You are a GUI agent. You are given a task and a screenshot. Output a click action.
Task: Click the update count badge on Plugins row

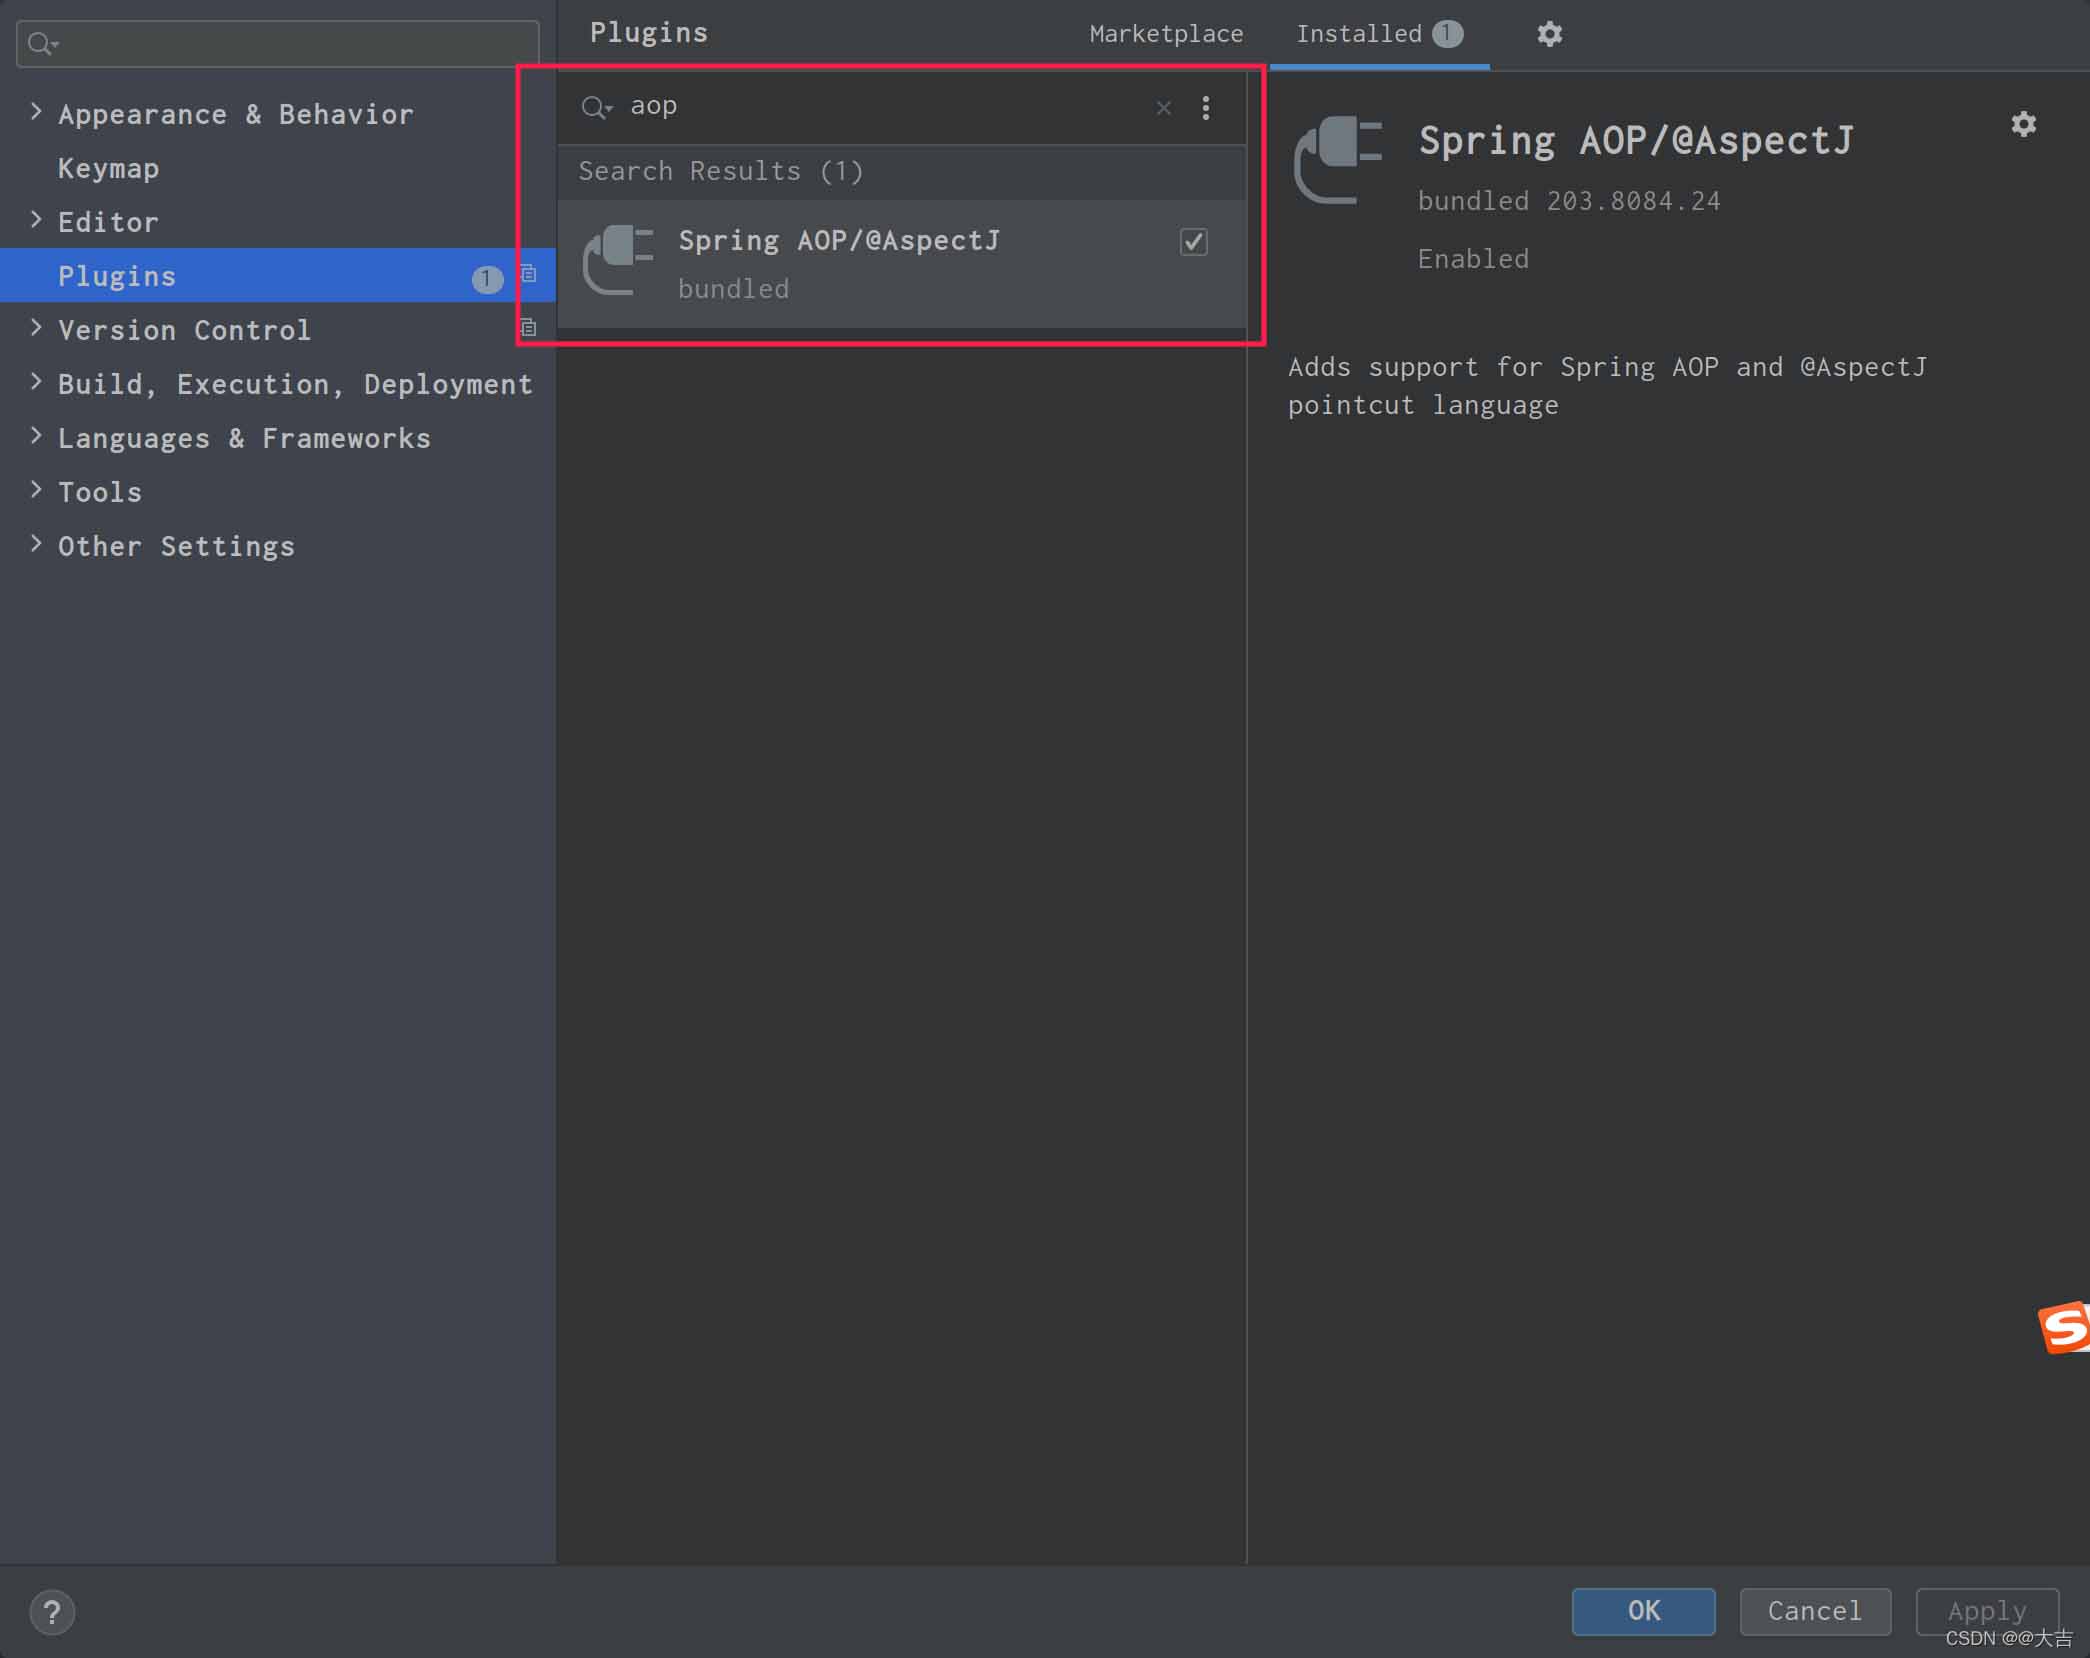click(487, 278)
